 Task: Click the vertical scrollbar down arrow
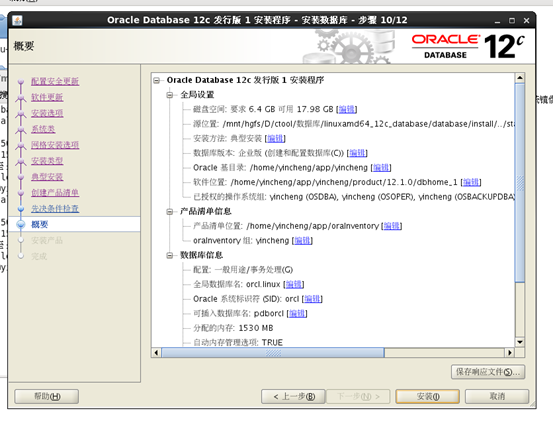pos(520,342)
